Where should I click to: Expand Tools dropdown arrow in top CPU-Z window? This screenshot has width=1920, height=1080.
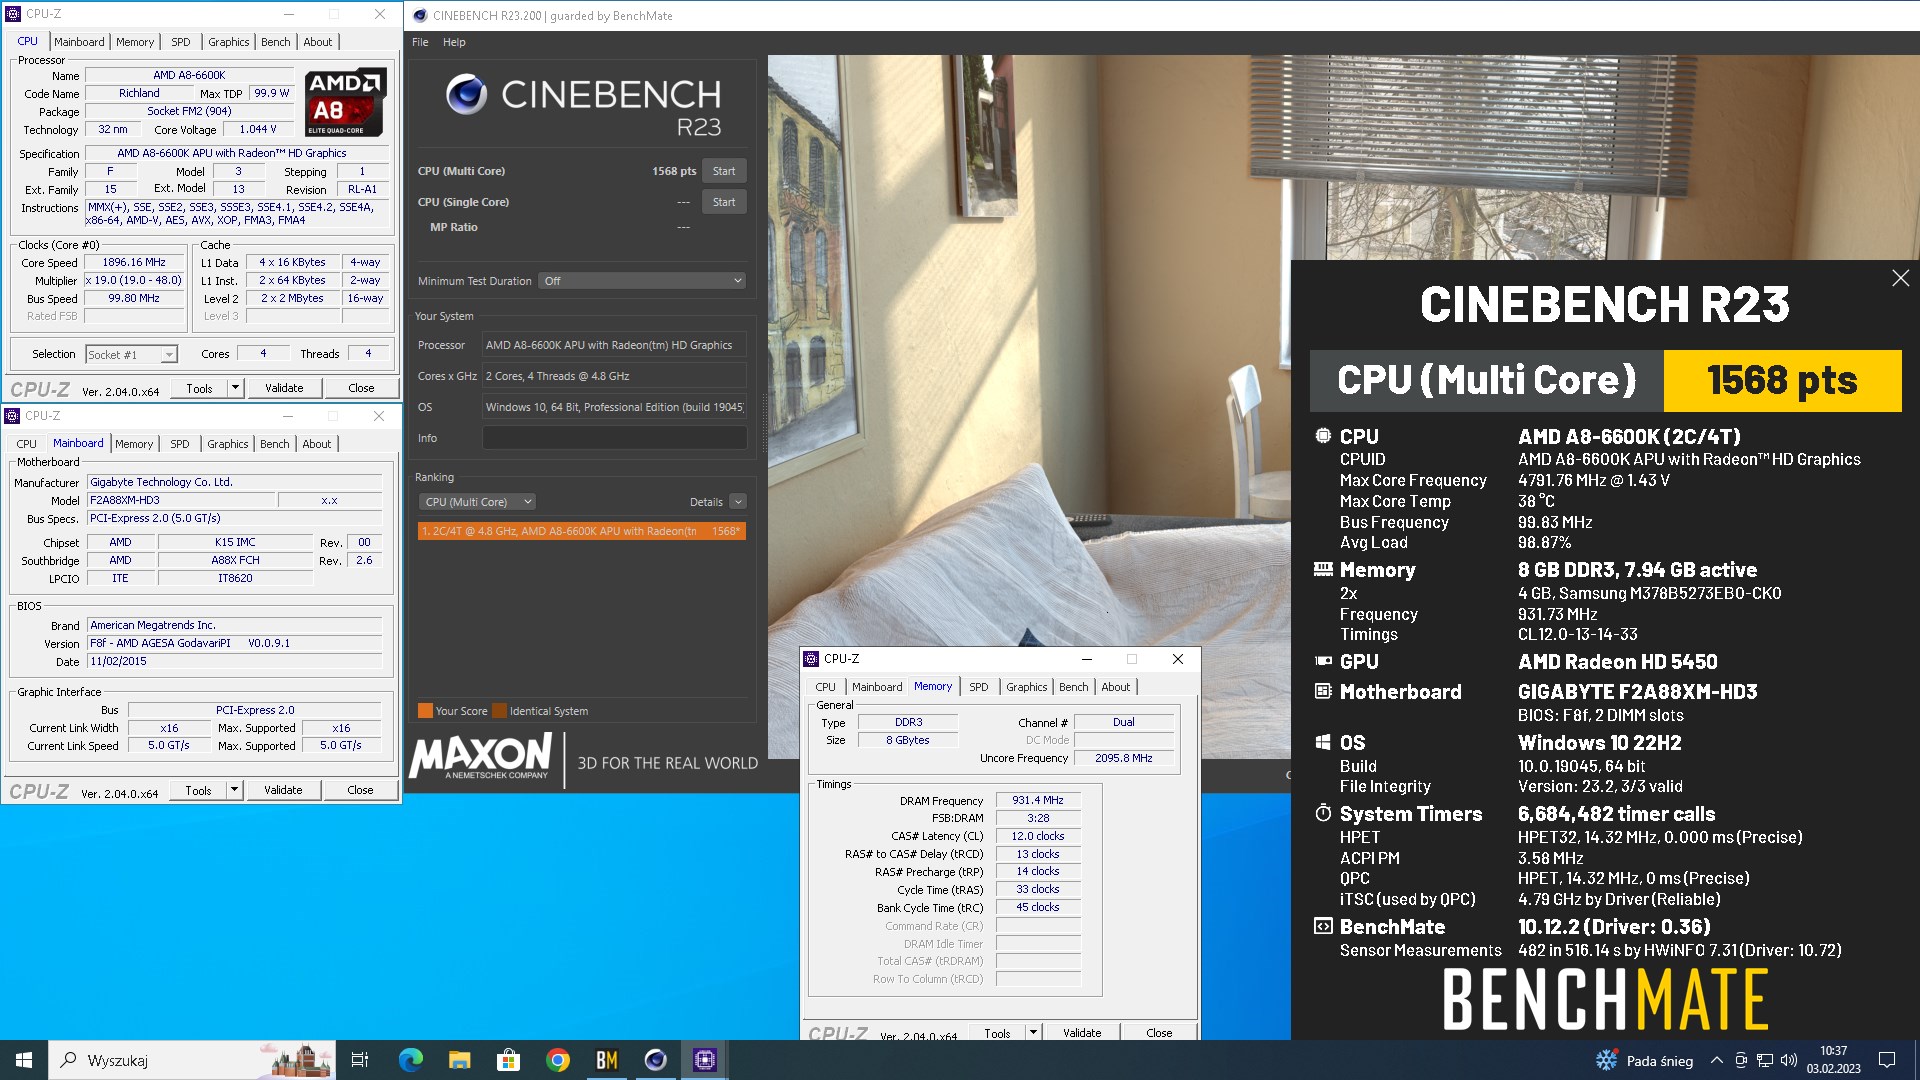pos(236,388)
